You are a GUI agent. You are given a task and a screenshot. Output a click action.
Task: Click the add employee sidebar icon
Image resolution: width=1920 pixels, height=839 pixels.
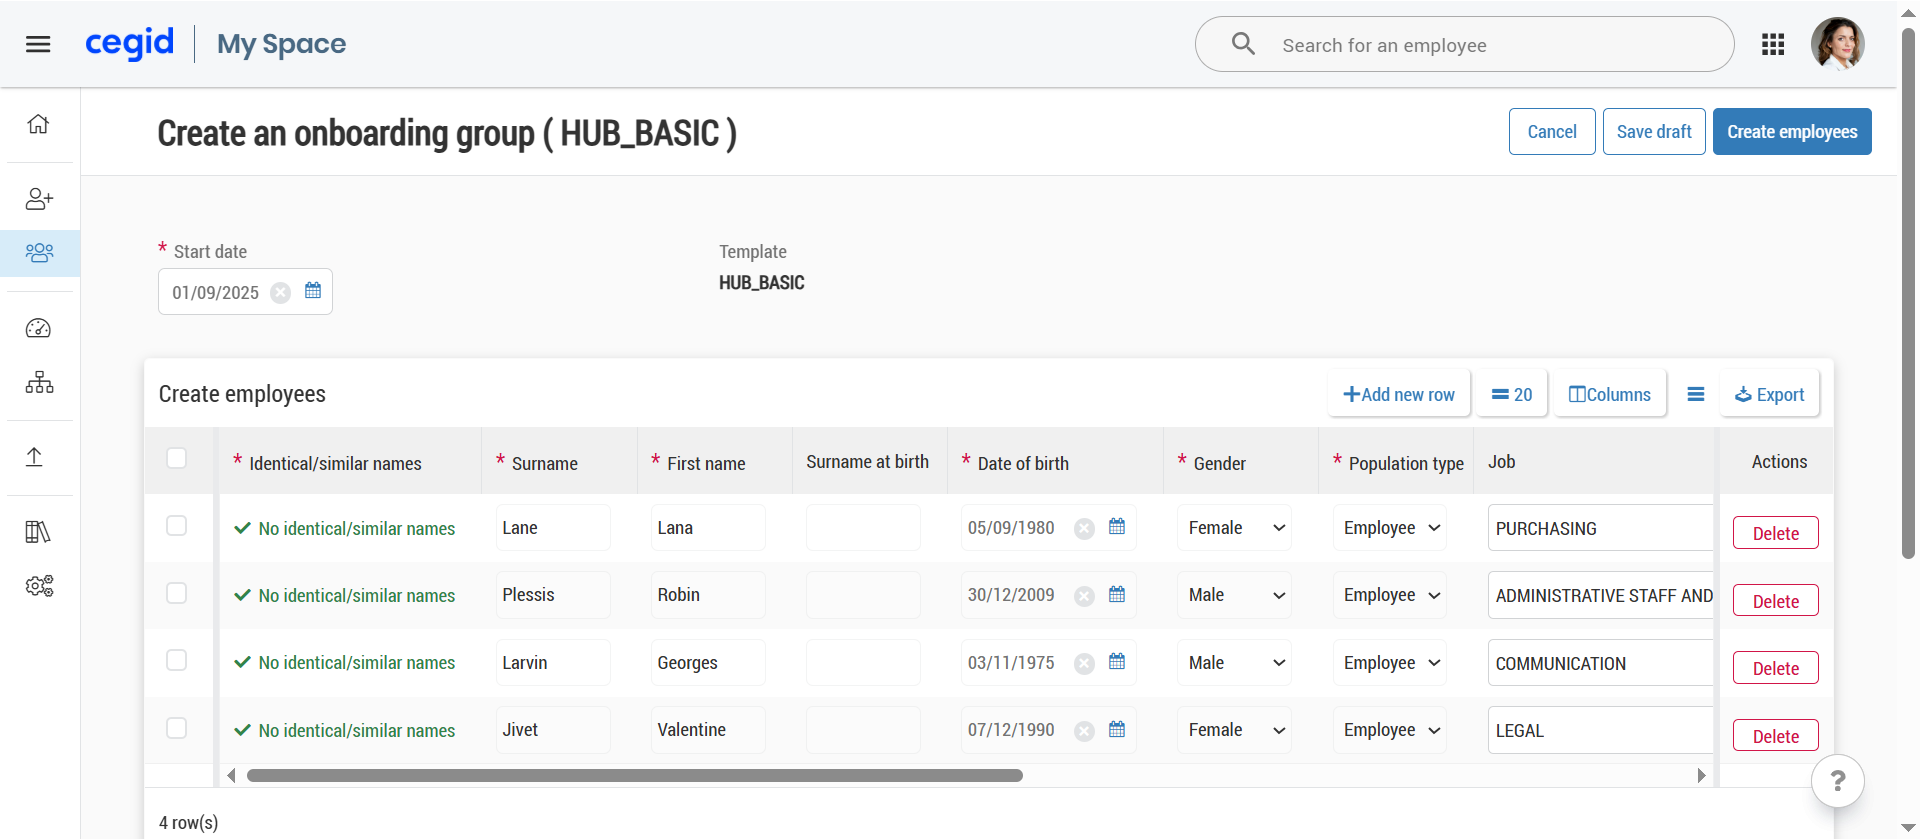tap(39, 199)
